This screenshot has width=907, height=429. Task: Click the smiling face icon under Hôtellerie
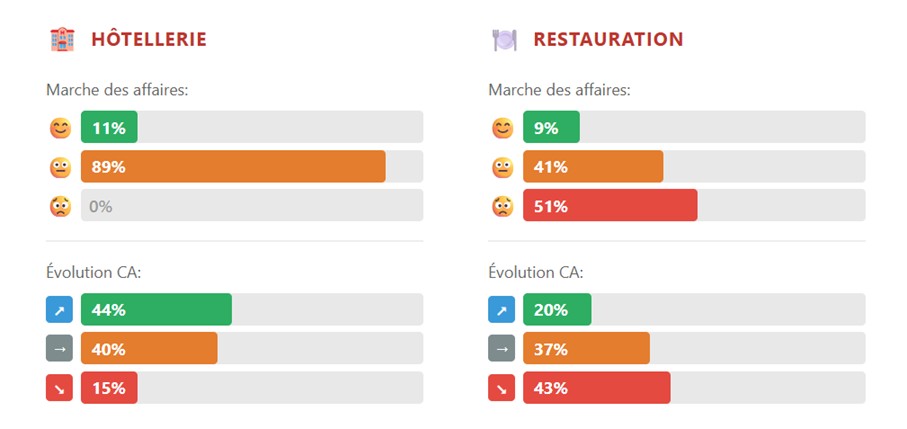pos(61,128)
